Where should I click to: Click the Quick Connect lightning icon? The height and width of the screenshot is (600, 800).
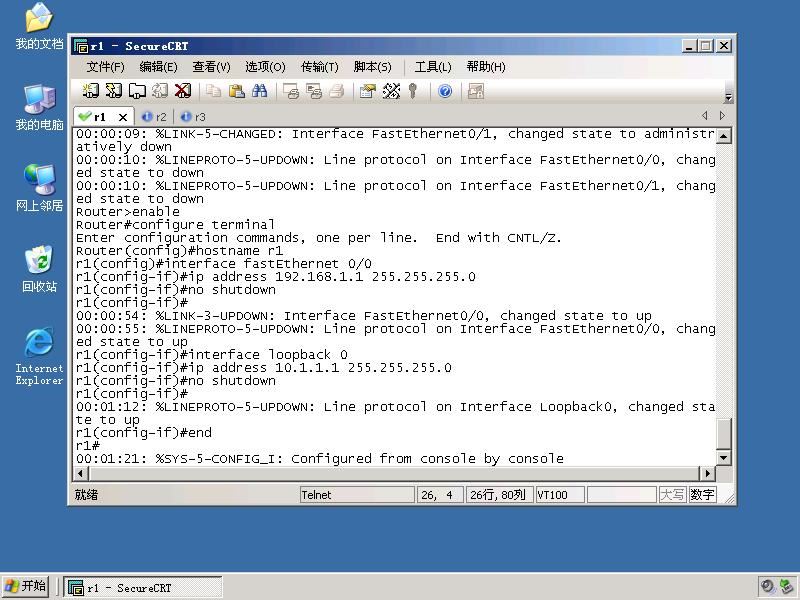point(114,91)
